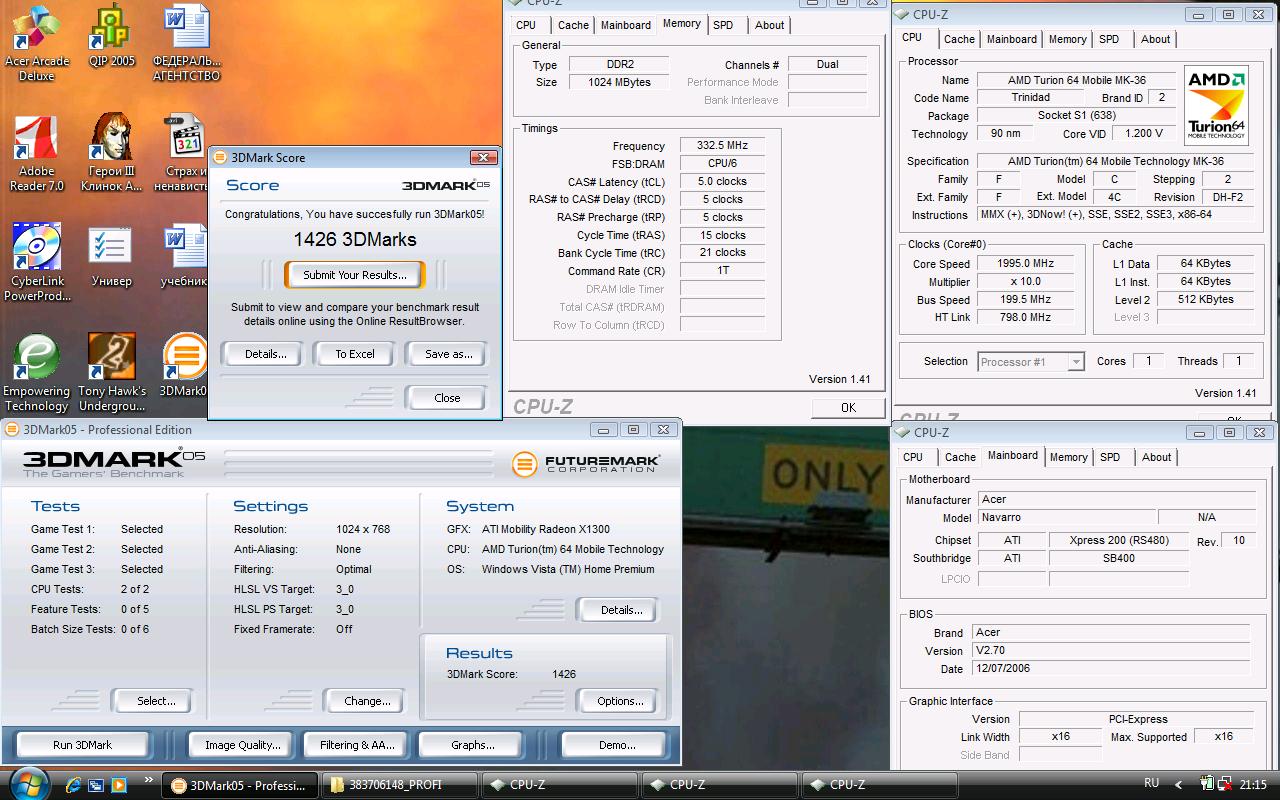Screen dimensions: 1280x800
Task: Select Страх и ненависть video file icon
Action: (x=186, y=153)
